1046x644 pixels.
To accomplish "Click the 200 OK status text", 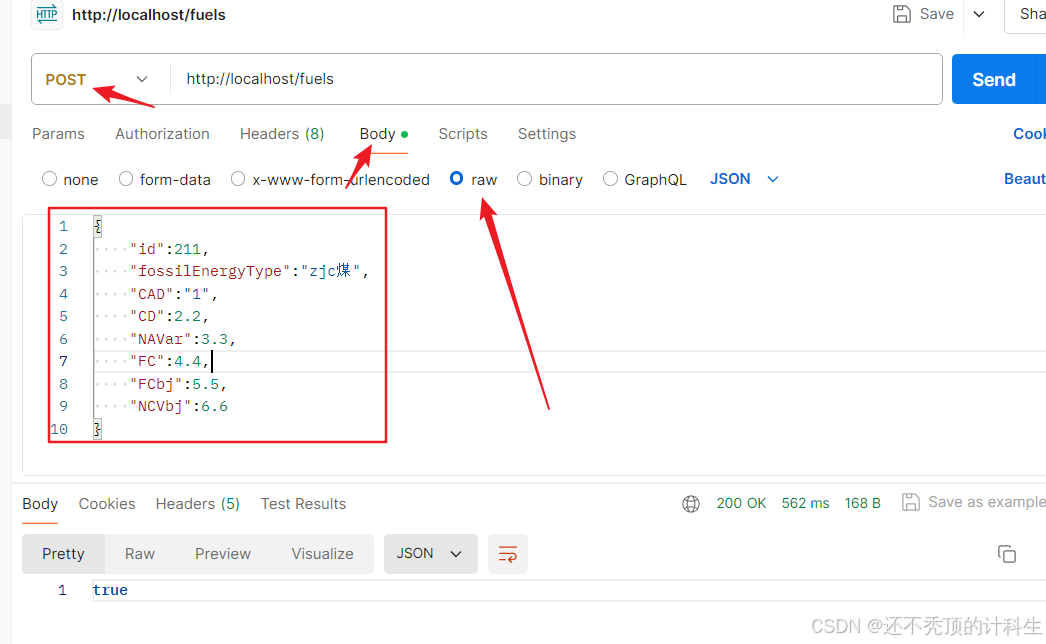I will [x=741, y=503].
